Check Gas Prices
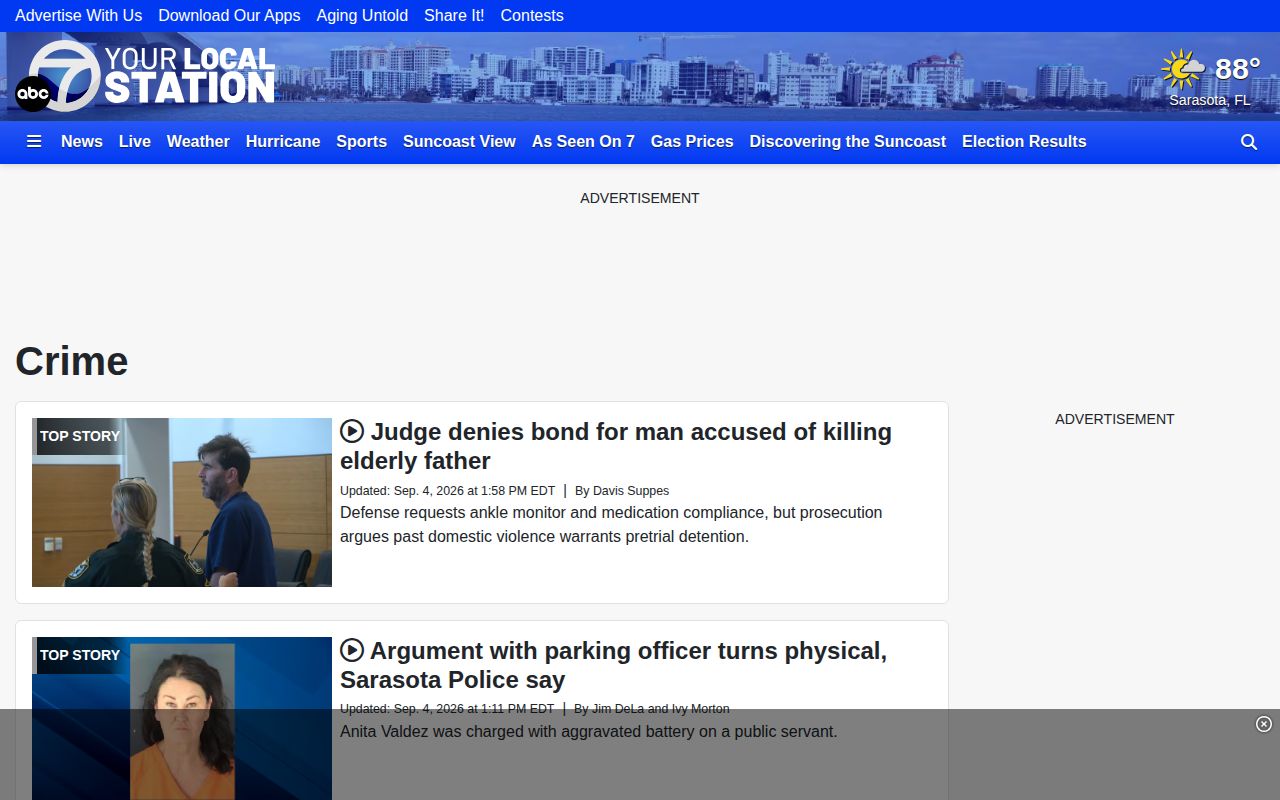Viewport: 1280px width, 800px height. tap(692, 141)
